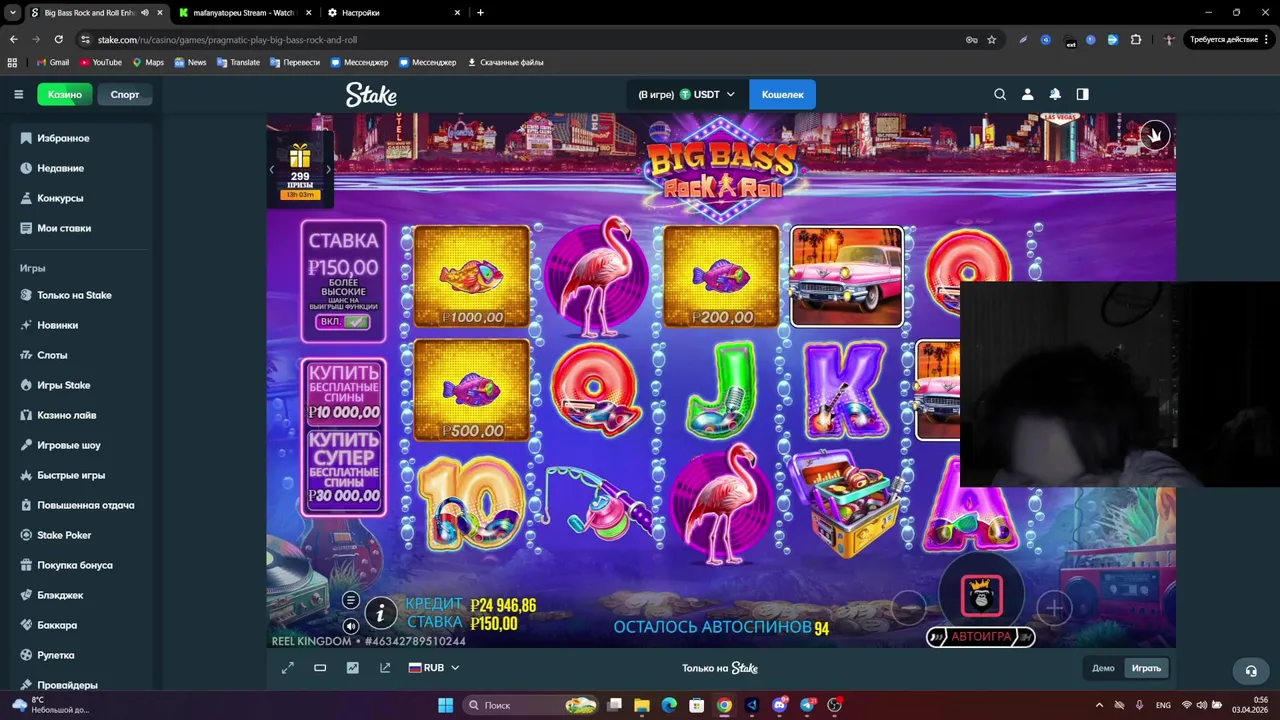The image size is (1280, 720).
Task: Click the Stake logo
Action: tap(371, 94)
